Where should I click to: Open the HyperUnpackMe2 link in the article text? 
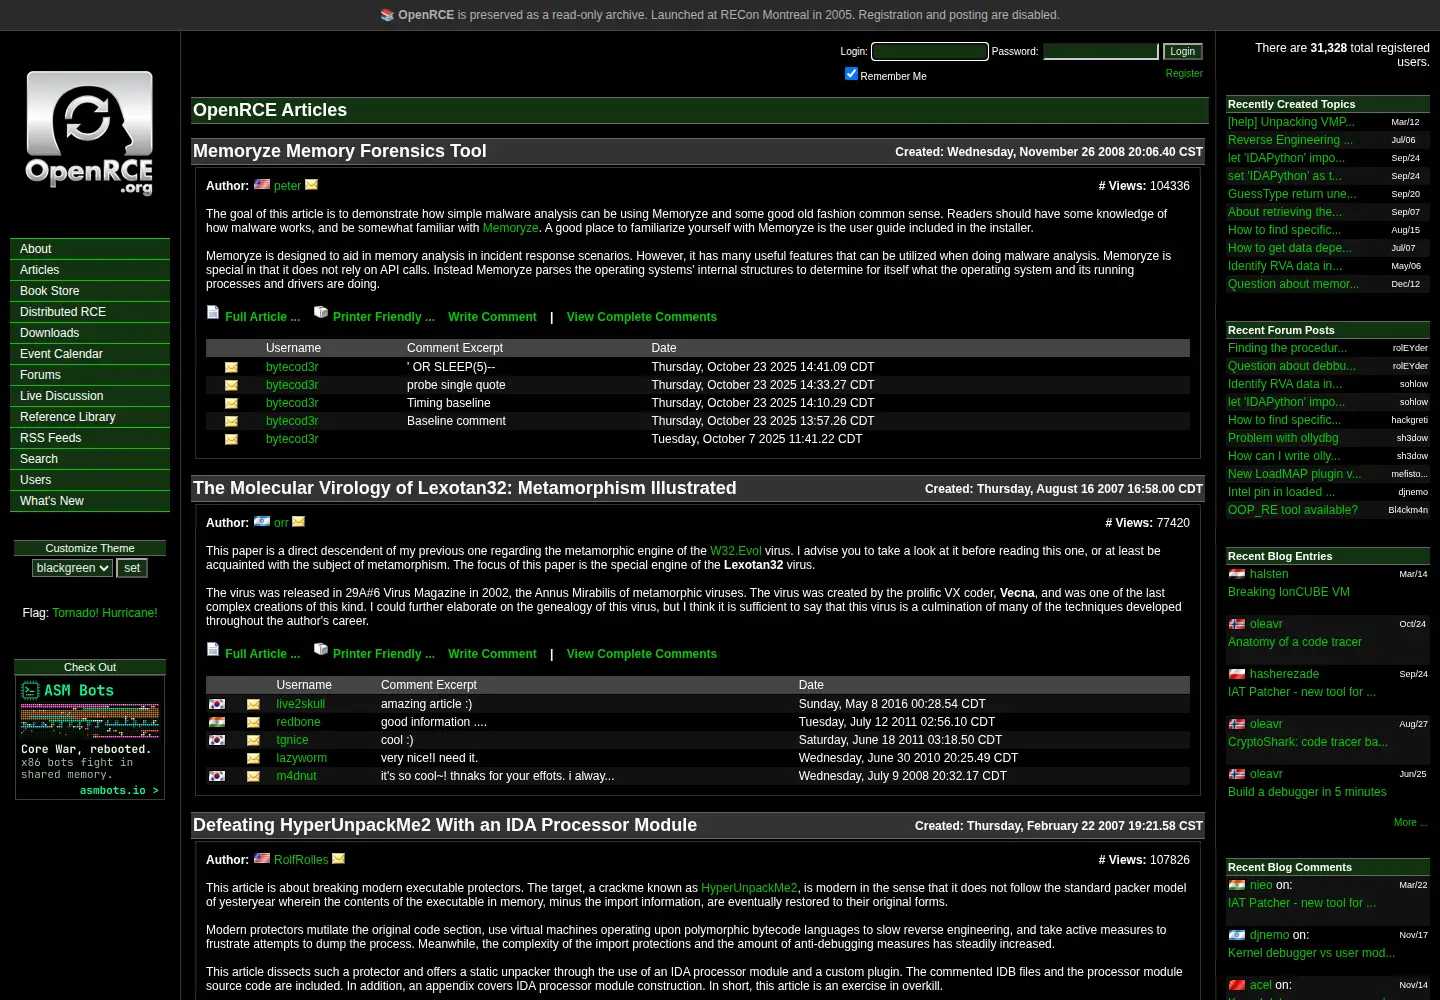(x=749, y=888)
